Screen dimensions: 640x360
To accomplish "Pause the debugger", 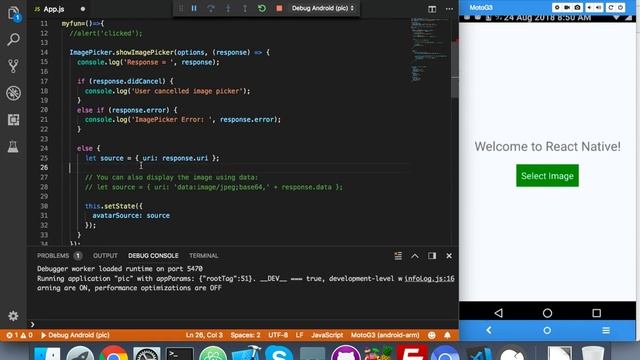I will [x=194, y=8].
